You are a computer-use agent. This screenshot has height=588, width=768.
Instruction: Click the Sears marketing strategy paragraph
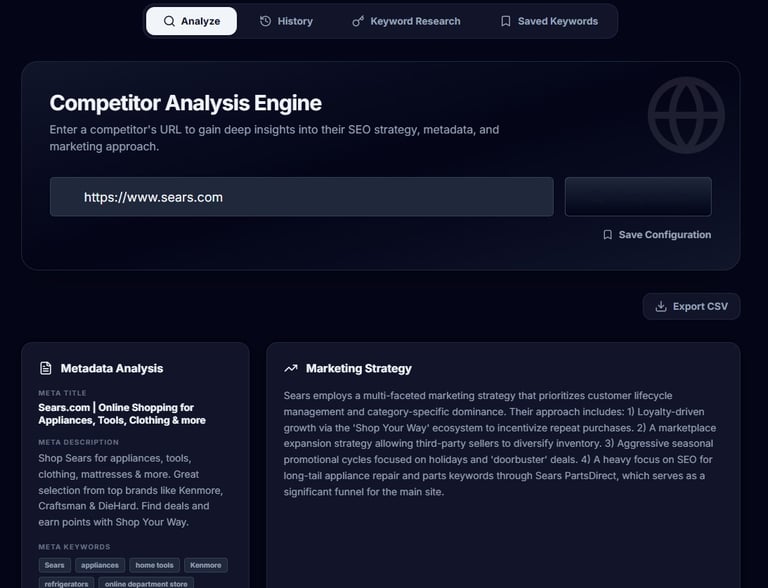[500, 443]
